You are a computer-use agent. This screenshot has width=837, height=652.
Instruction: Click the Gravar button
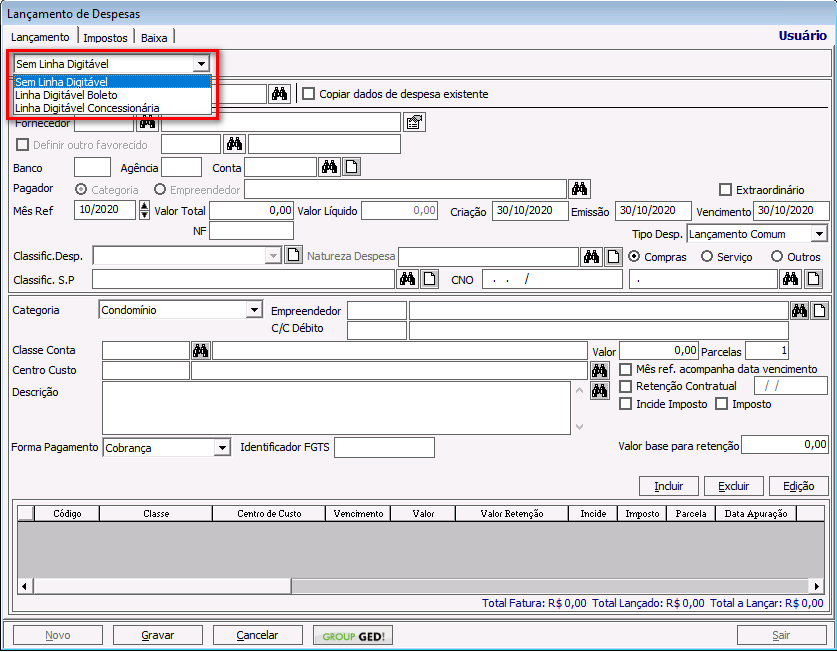157,635
